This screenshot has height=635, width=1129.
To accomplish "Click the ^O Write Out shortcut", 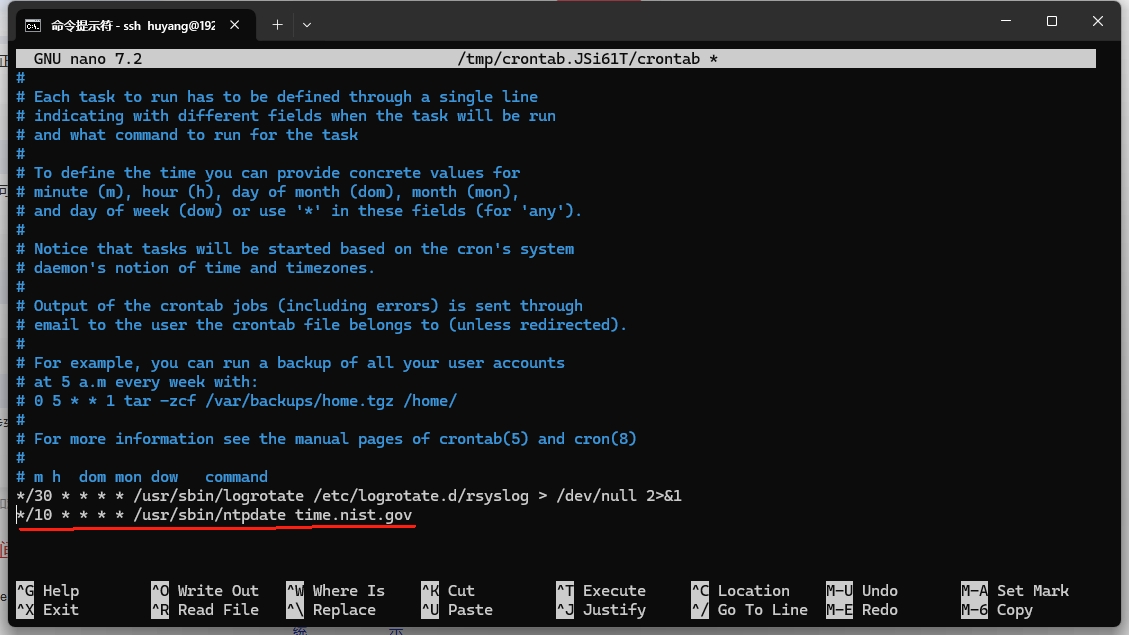I will [204, 591].
